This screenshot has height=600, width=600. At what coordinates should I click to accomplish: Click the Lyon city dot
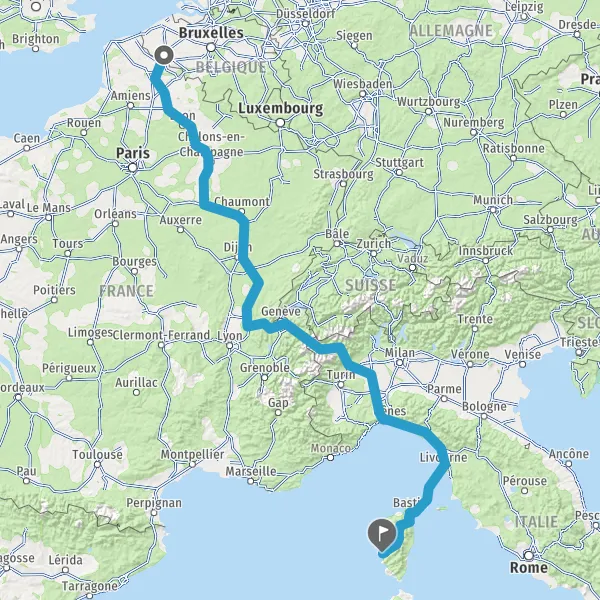click(230, 346)
